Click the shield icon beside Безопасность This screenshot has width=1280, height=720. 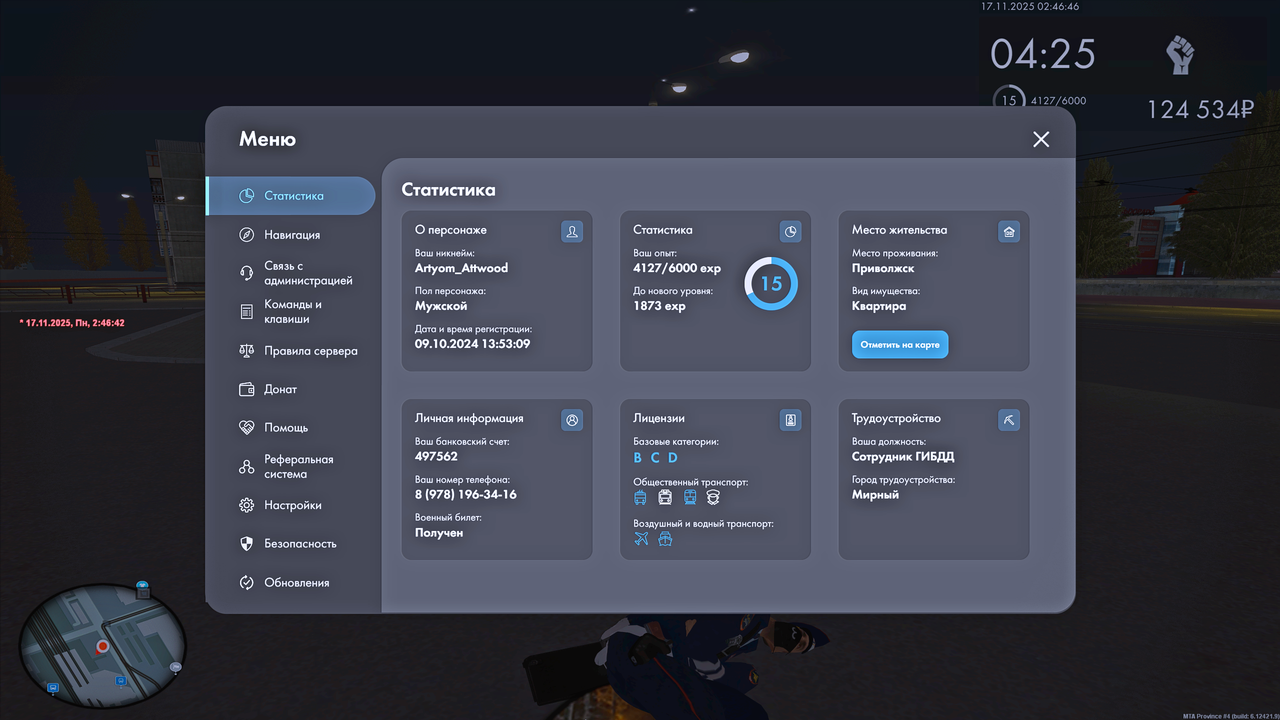click(247, 544)
